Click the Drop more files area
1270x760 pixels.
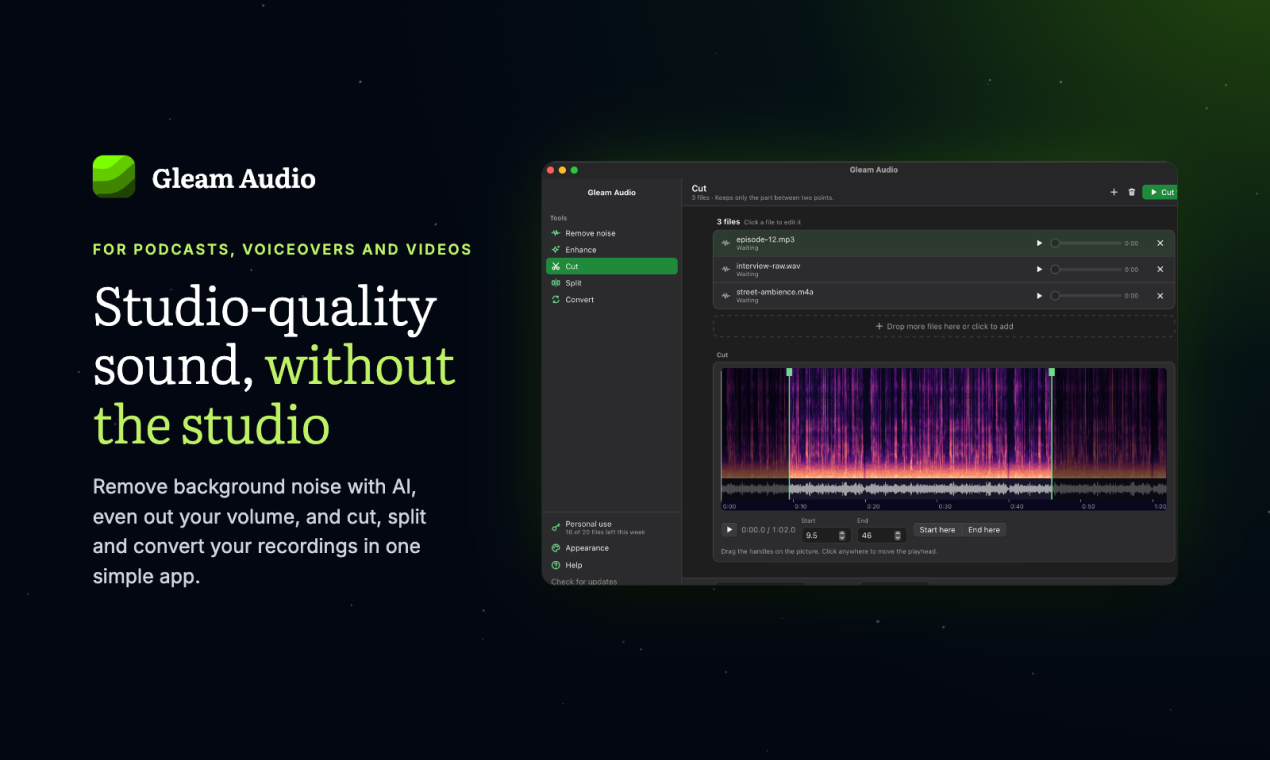(944, 326)
